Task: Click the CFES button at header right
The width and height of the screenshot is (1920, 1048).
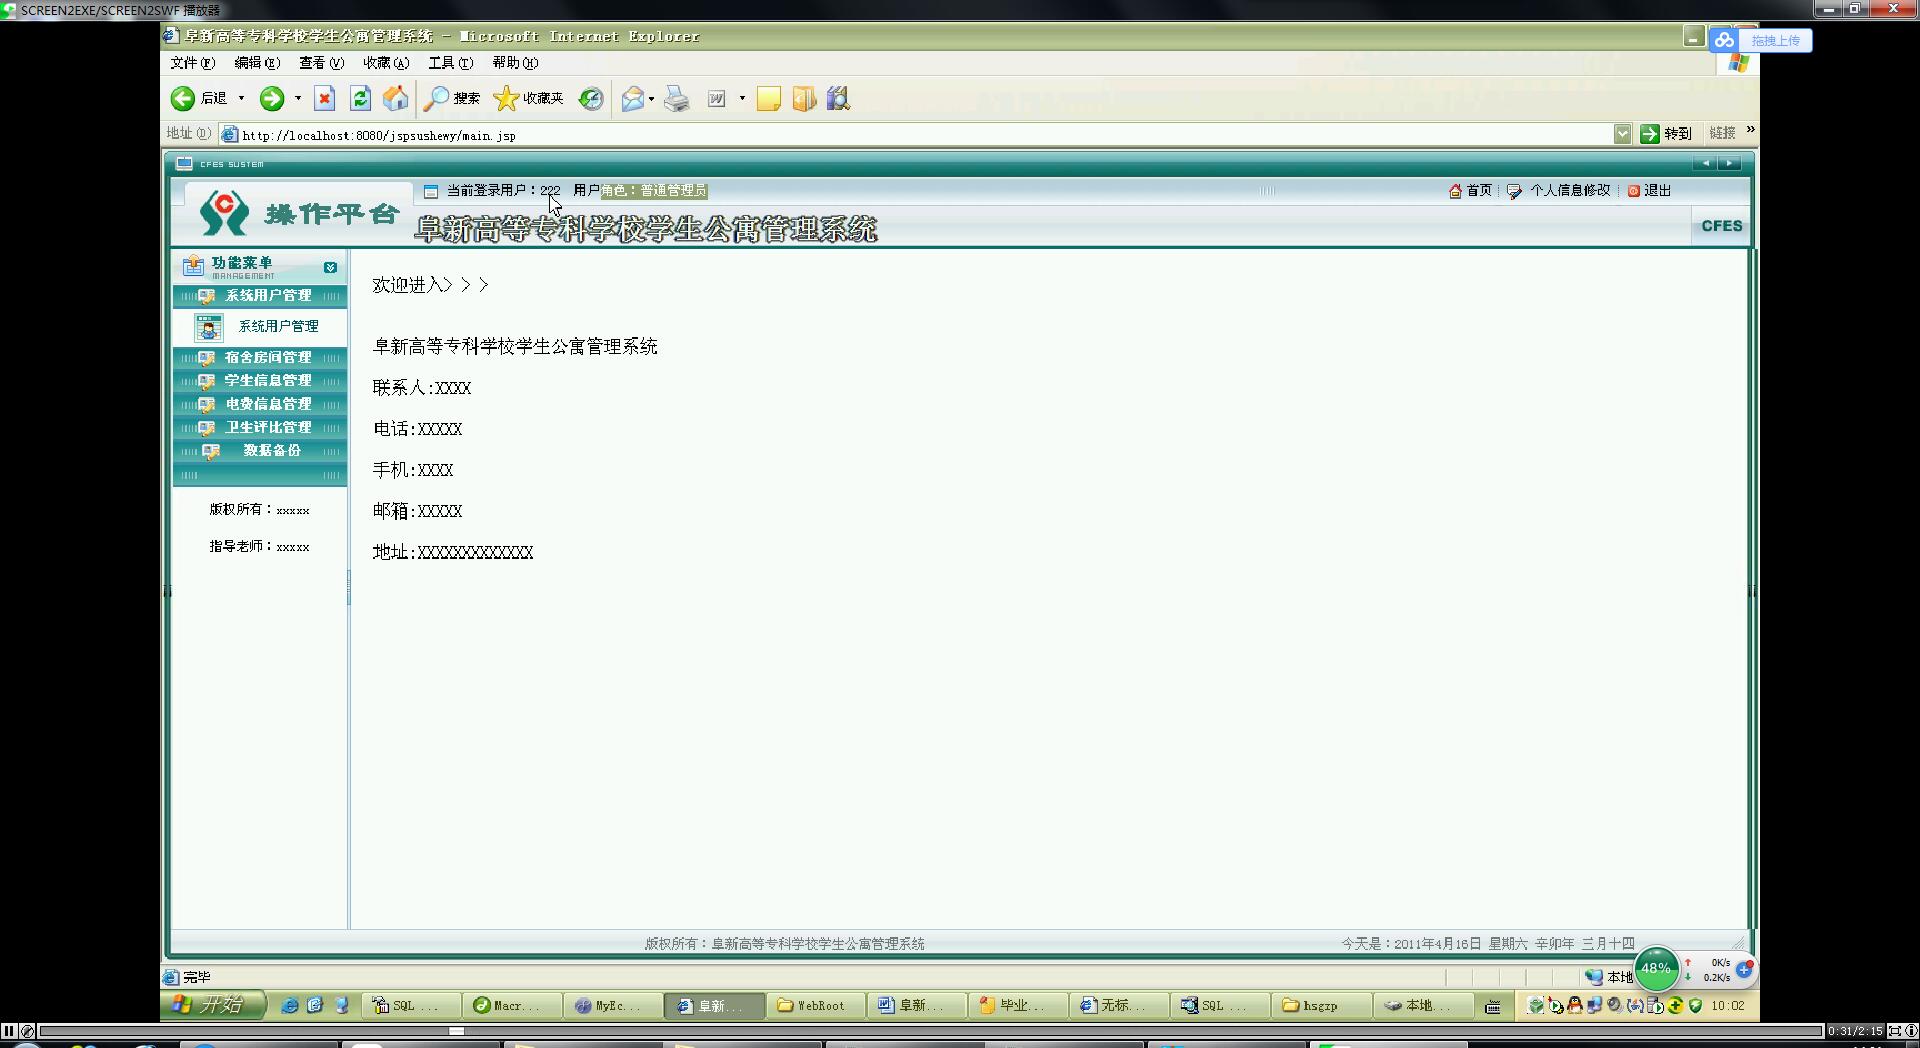Action: click(x=1721, y=226)
